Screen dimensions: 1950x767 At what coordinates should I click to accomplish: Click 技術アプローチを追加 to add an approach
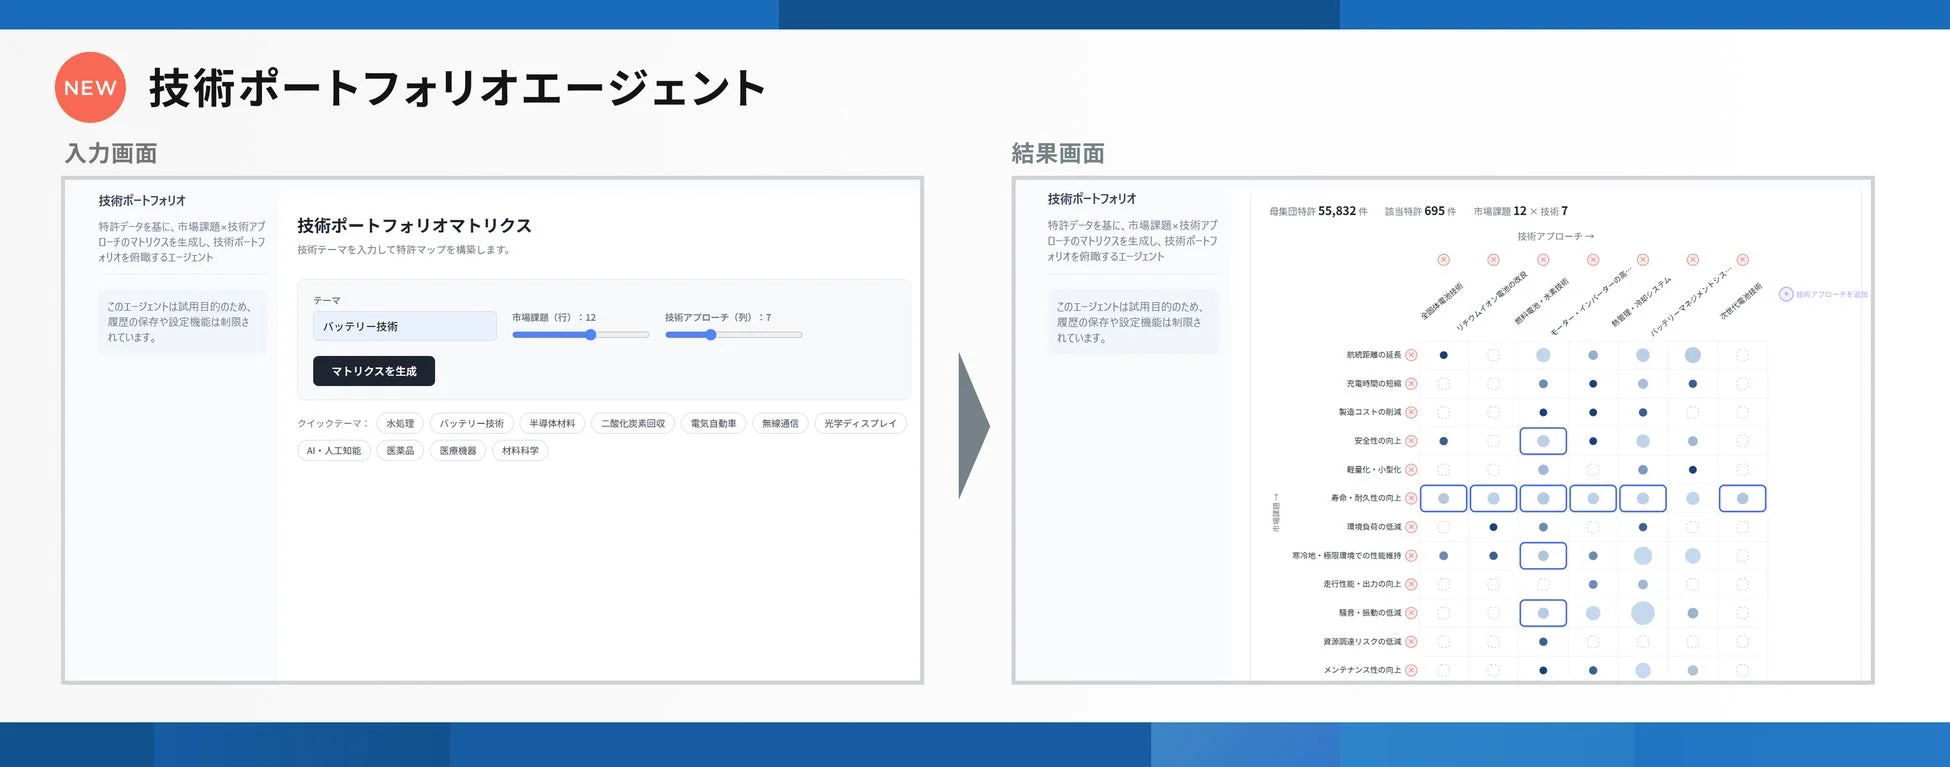pyautogui.click(x=1823, y=294)
